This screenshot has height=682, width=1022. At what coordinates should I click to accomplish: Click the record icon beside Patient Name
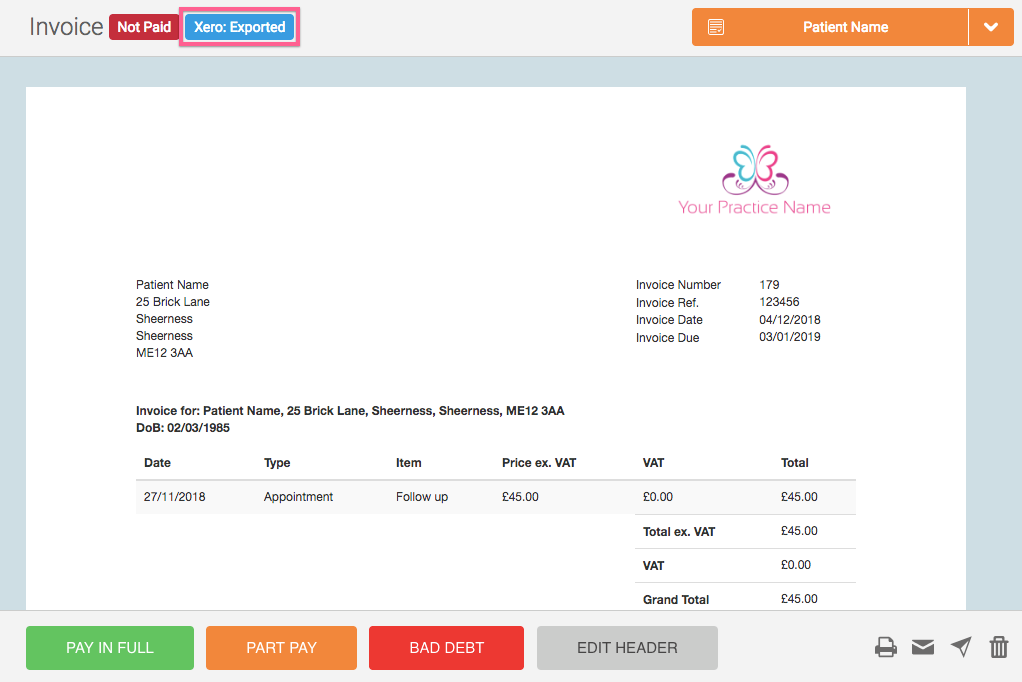tap(716, 27)
